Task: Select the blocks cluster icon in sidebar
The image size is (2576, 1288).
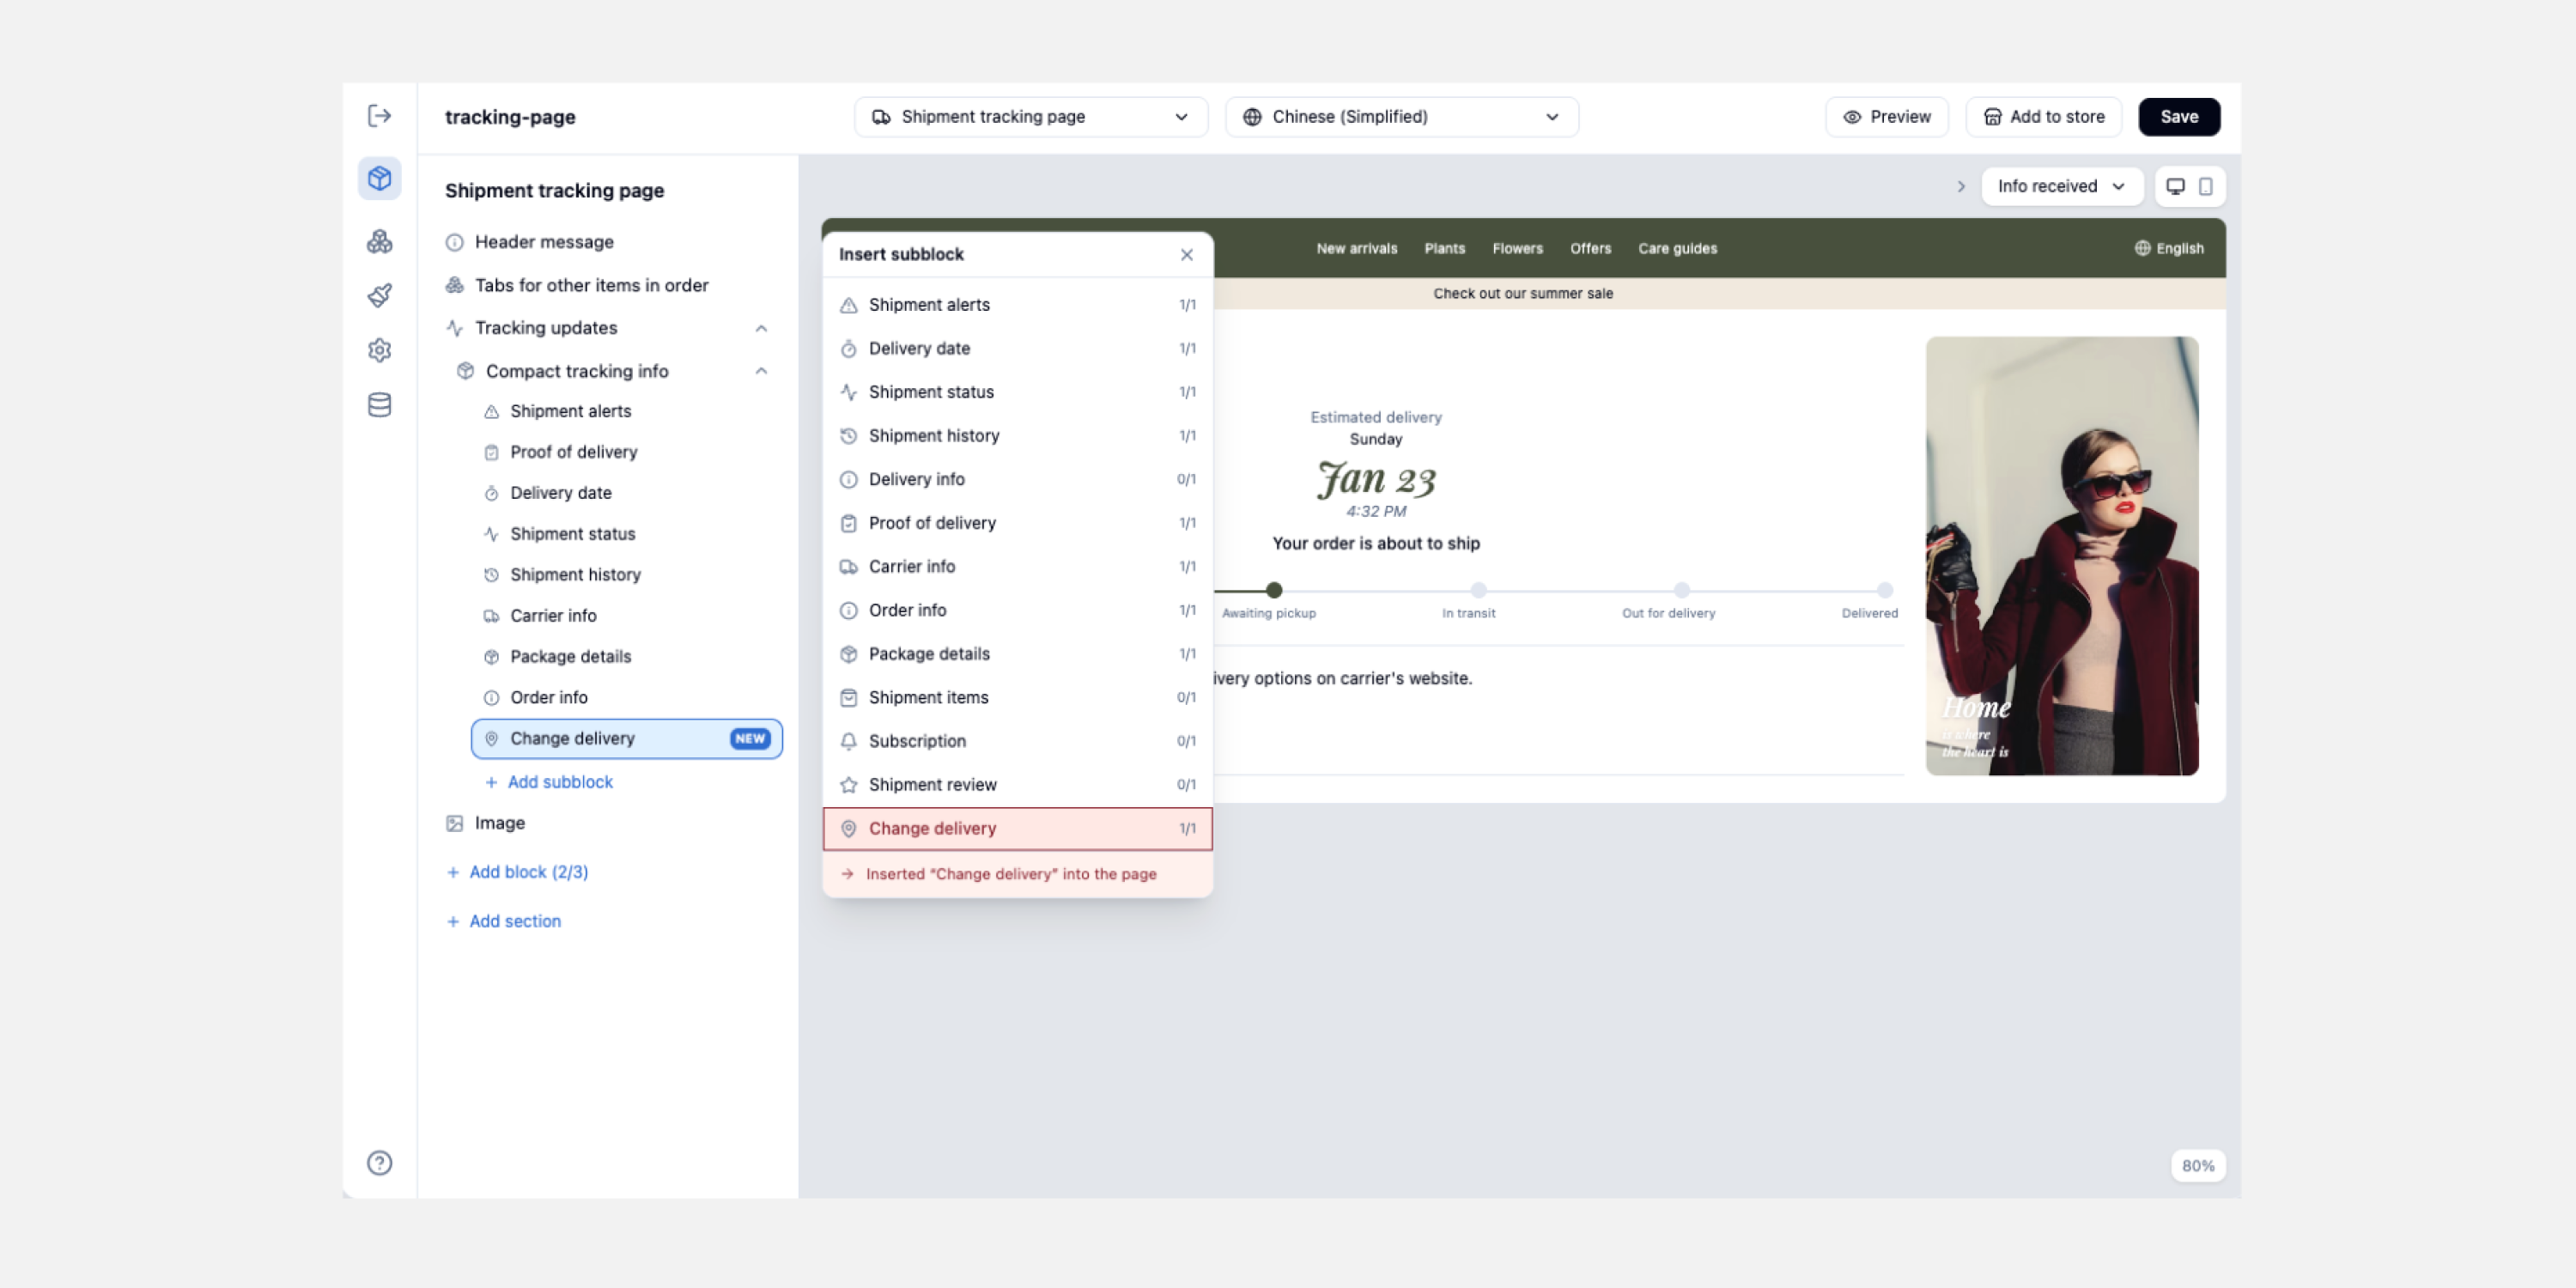Action: [379, 241]
